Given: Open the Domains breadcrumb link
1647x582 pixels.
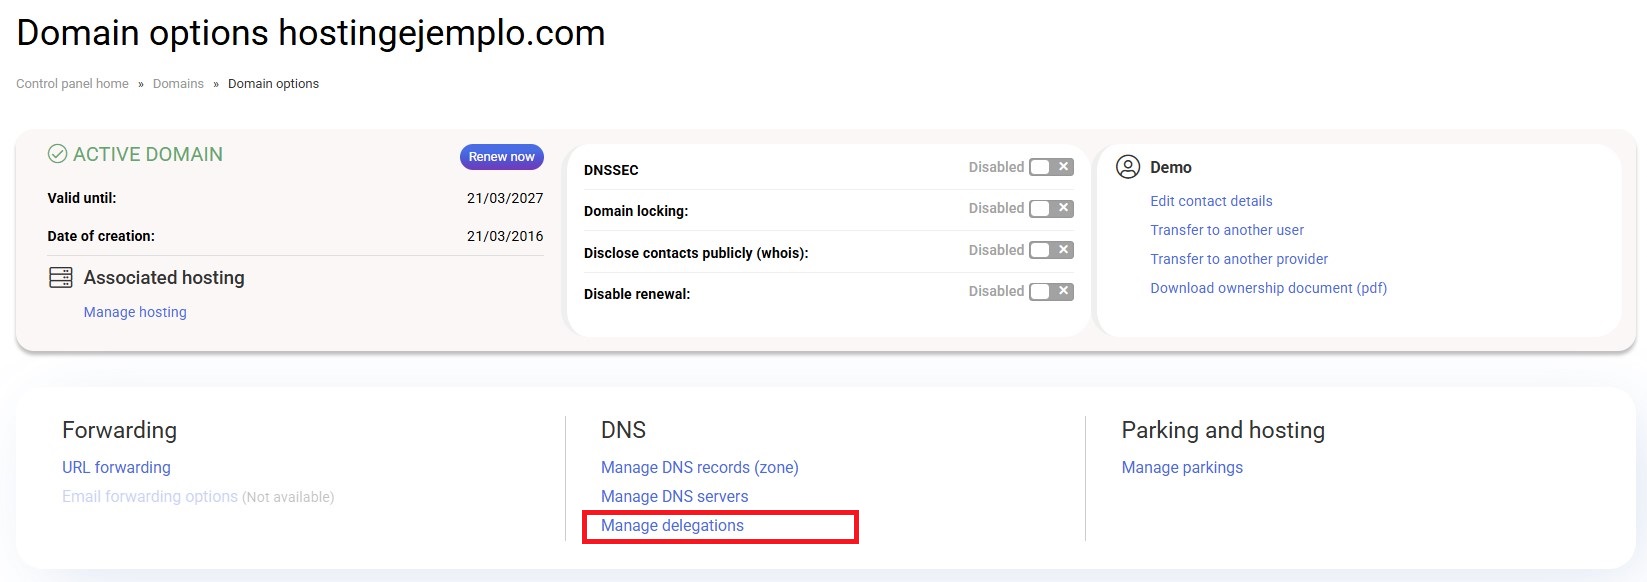Looking at the screenshot, I should pos(178,84).
